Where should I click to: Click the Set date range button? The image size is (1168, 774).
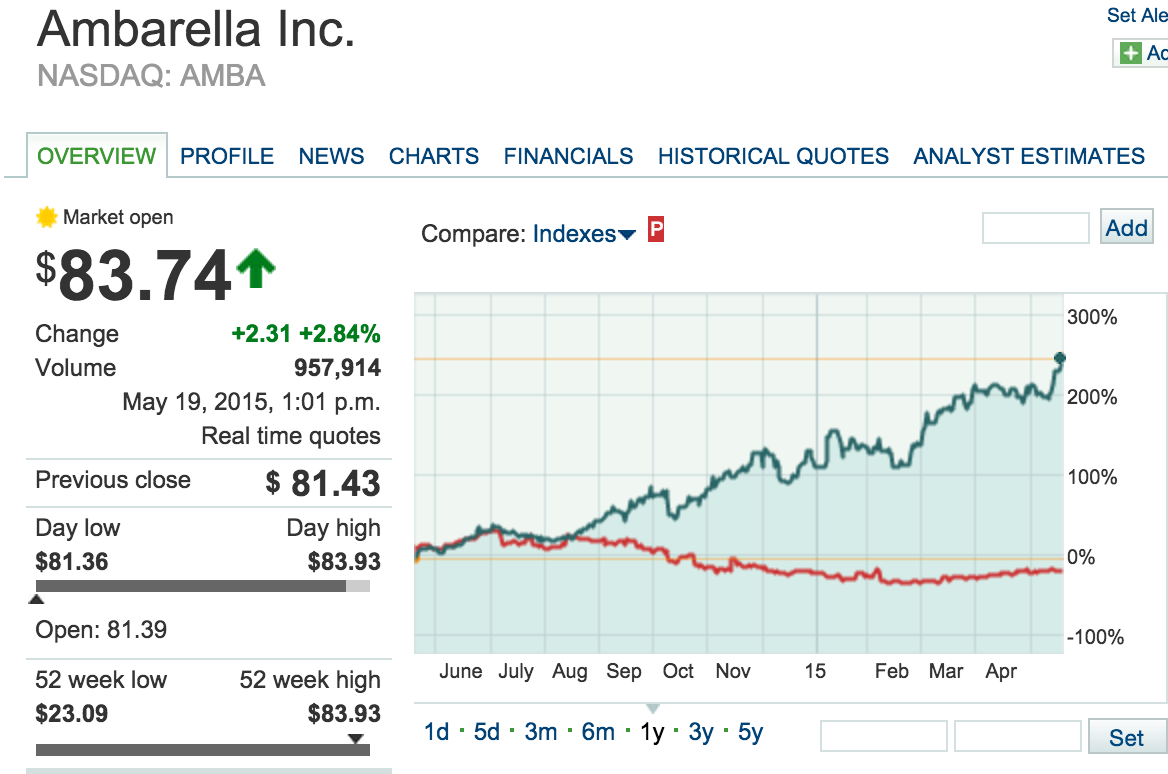tap(1126, 737)
